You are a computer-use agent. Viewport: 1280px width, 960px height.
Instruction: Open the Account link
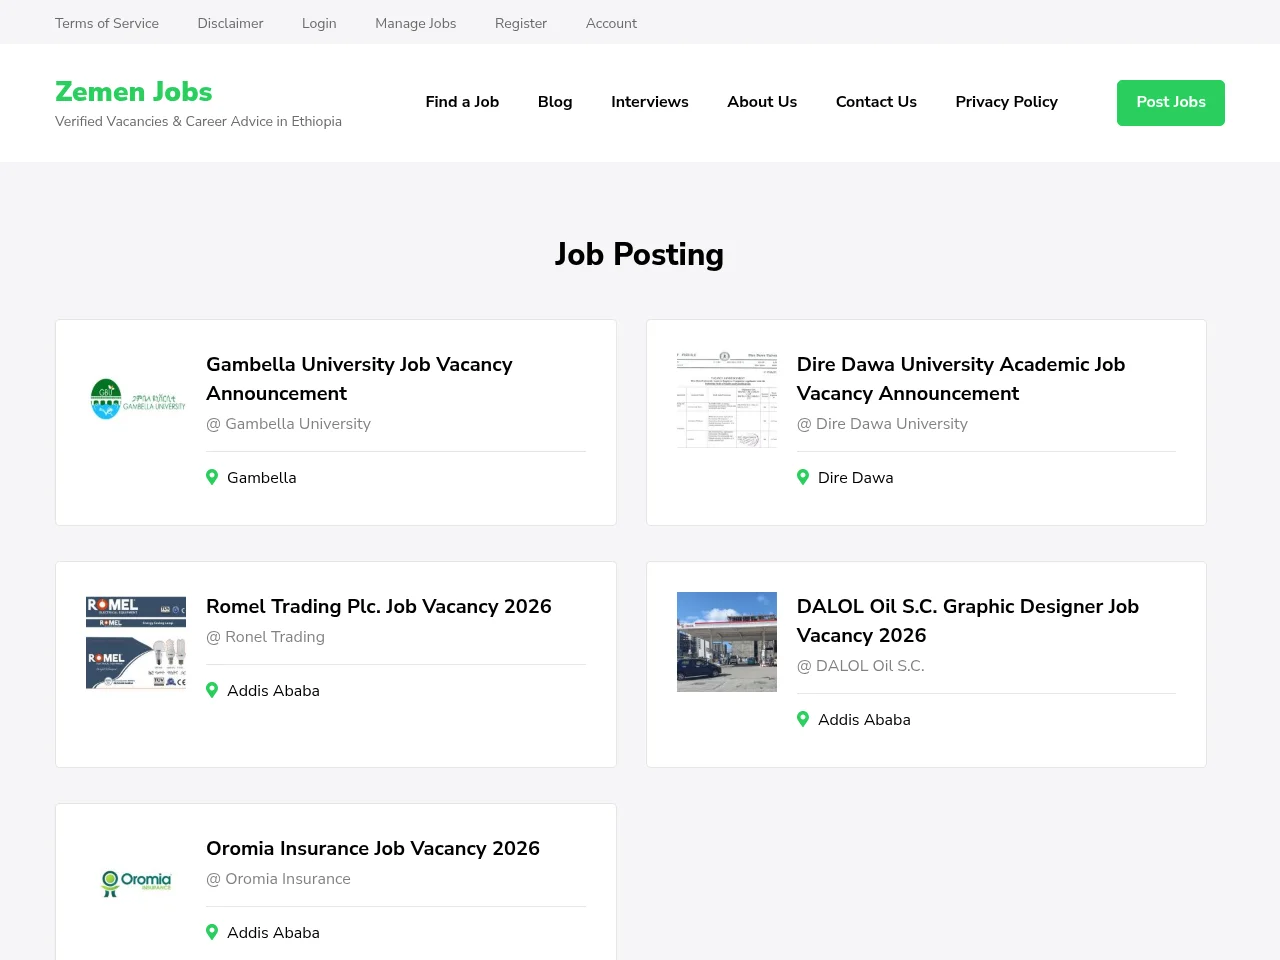pos(611,23)
